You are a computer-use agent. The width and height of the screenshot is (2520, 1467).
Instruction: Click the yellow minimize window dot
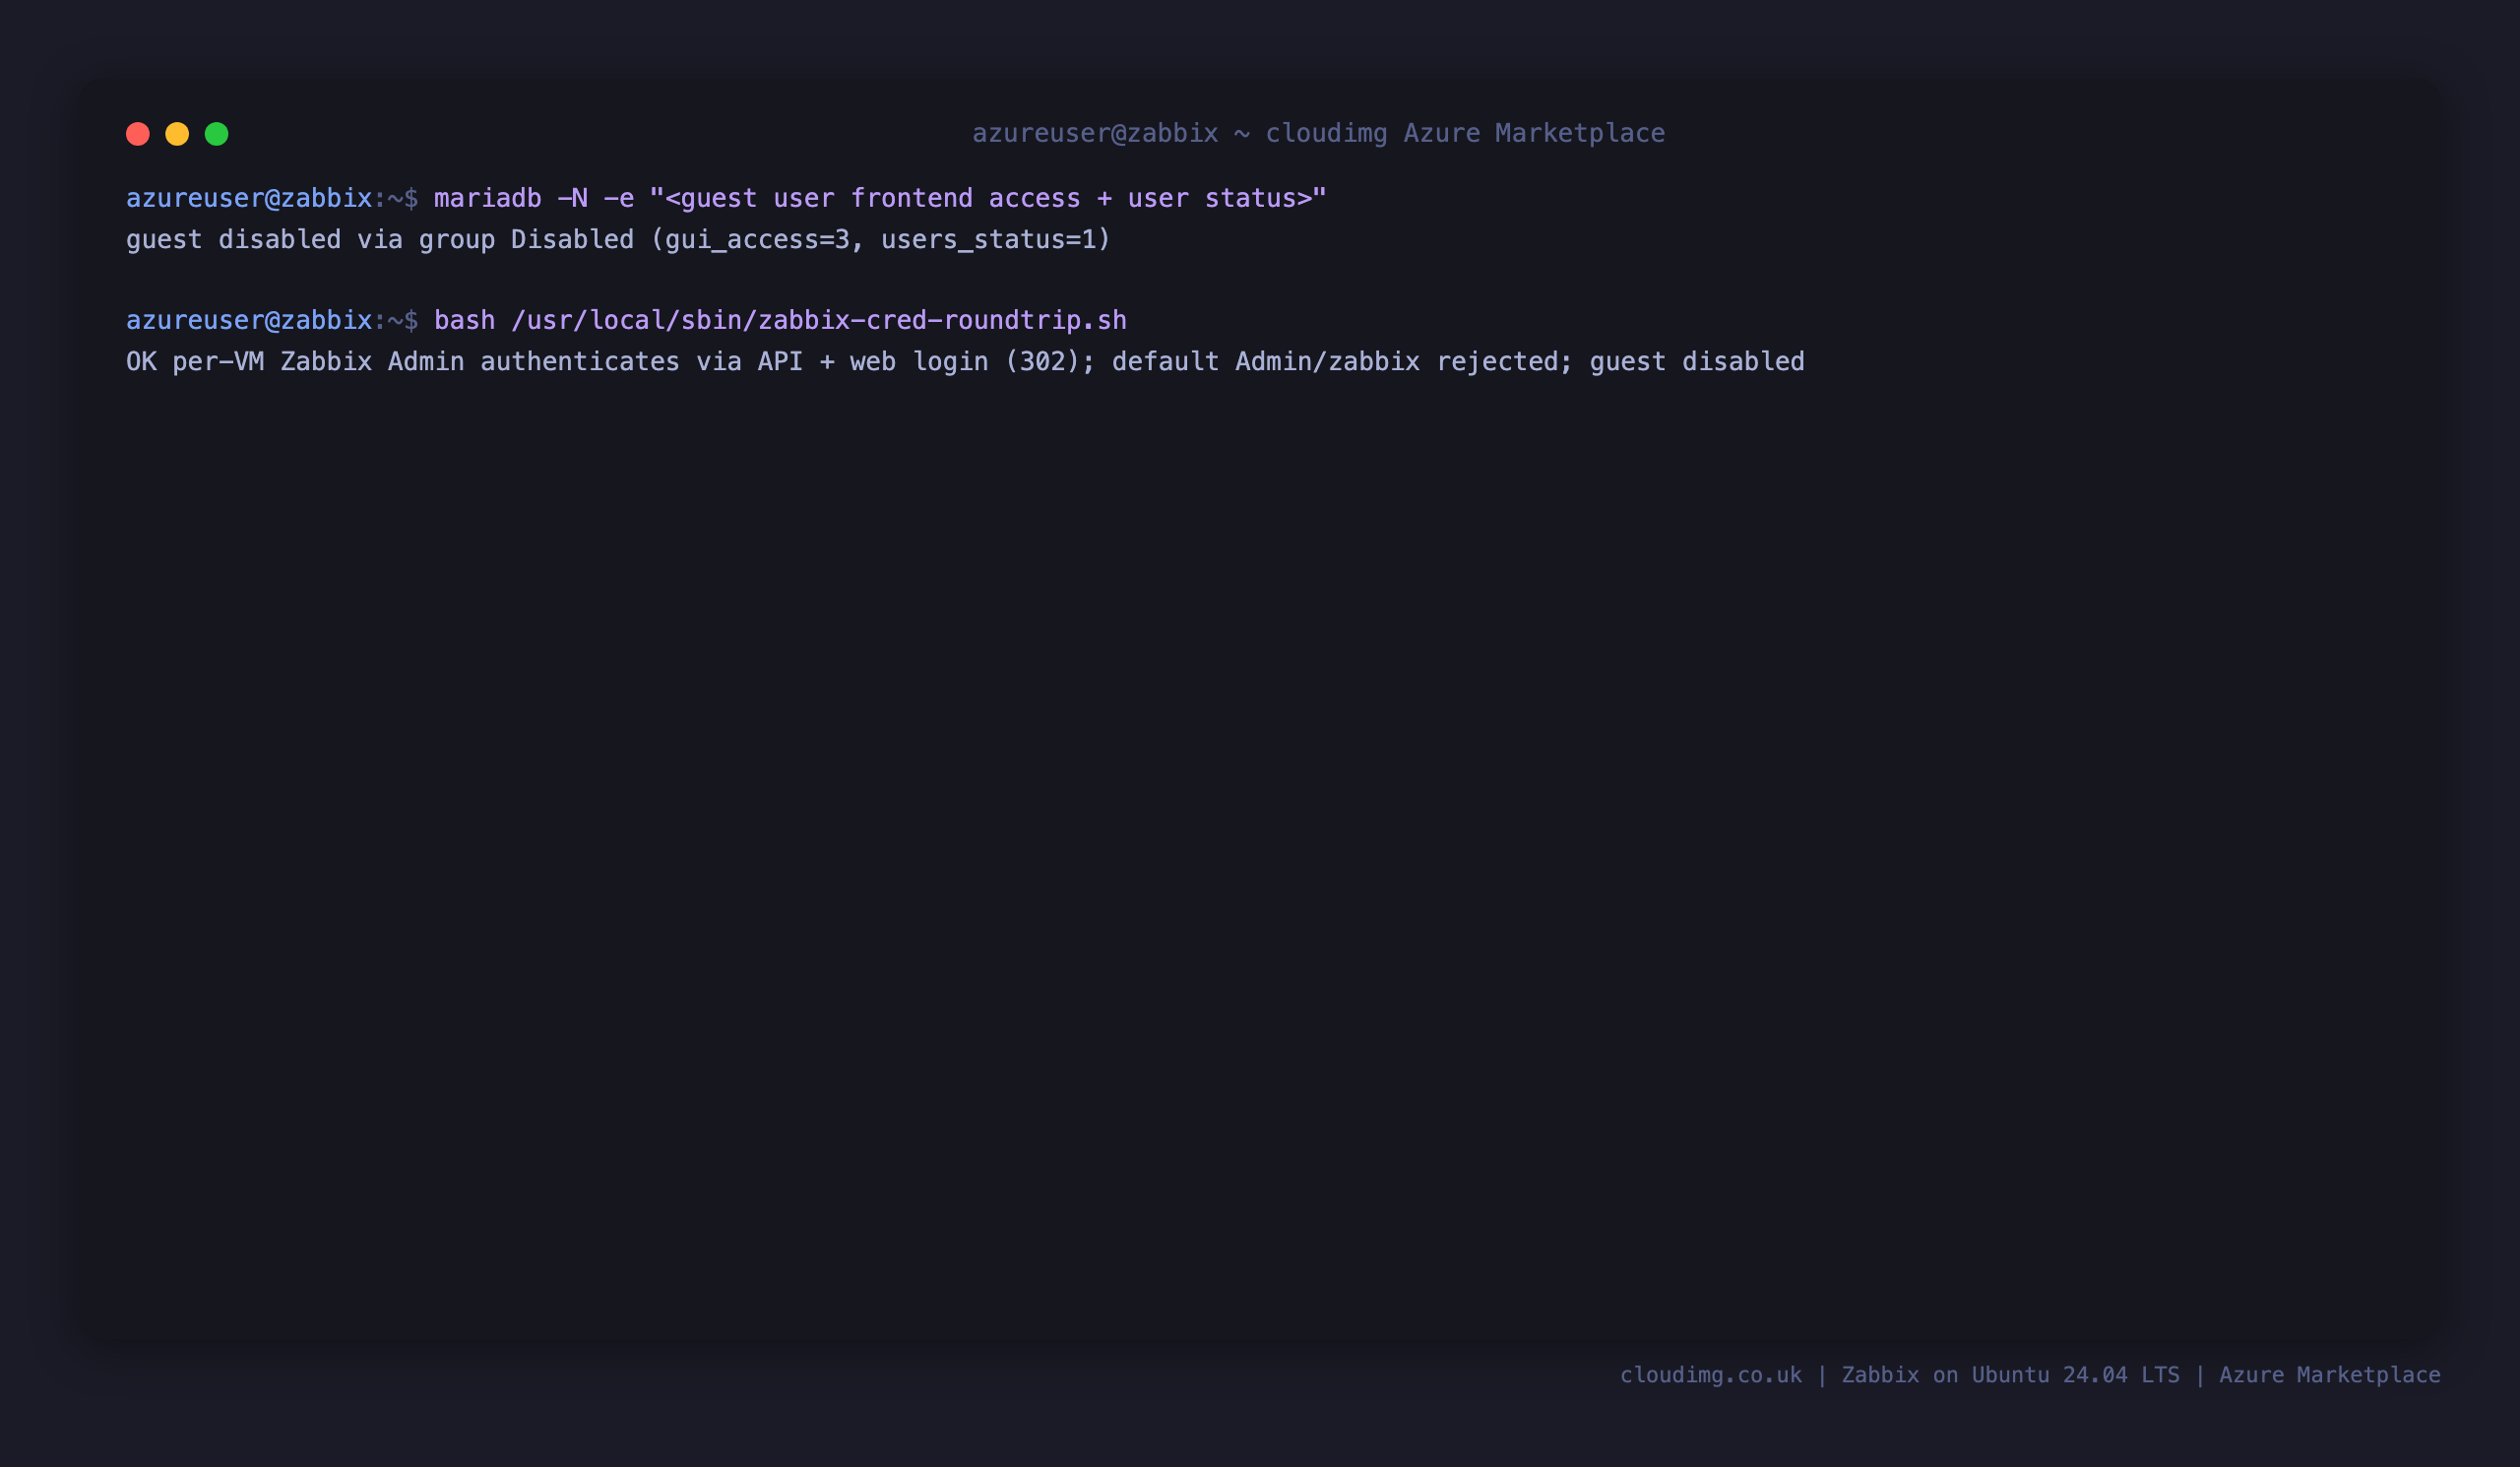click(x=177, y=134)
